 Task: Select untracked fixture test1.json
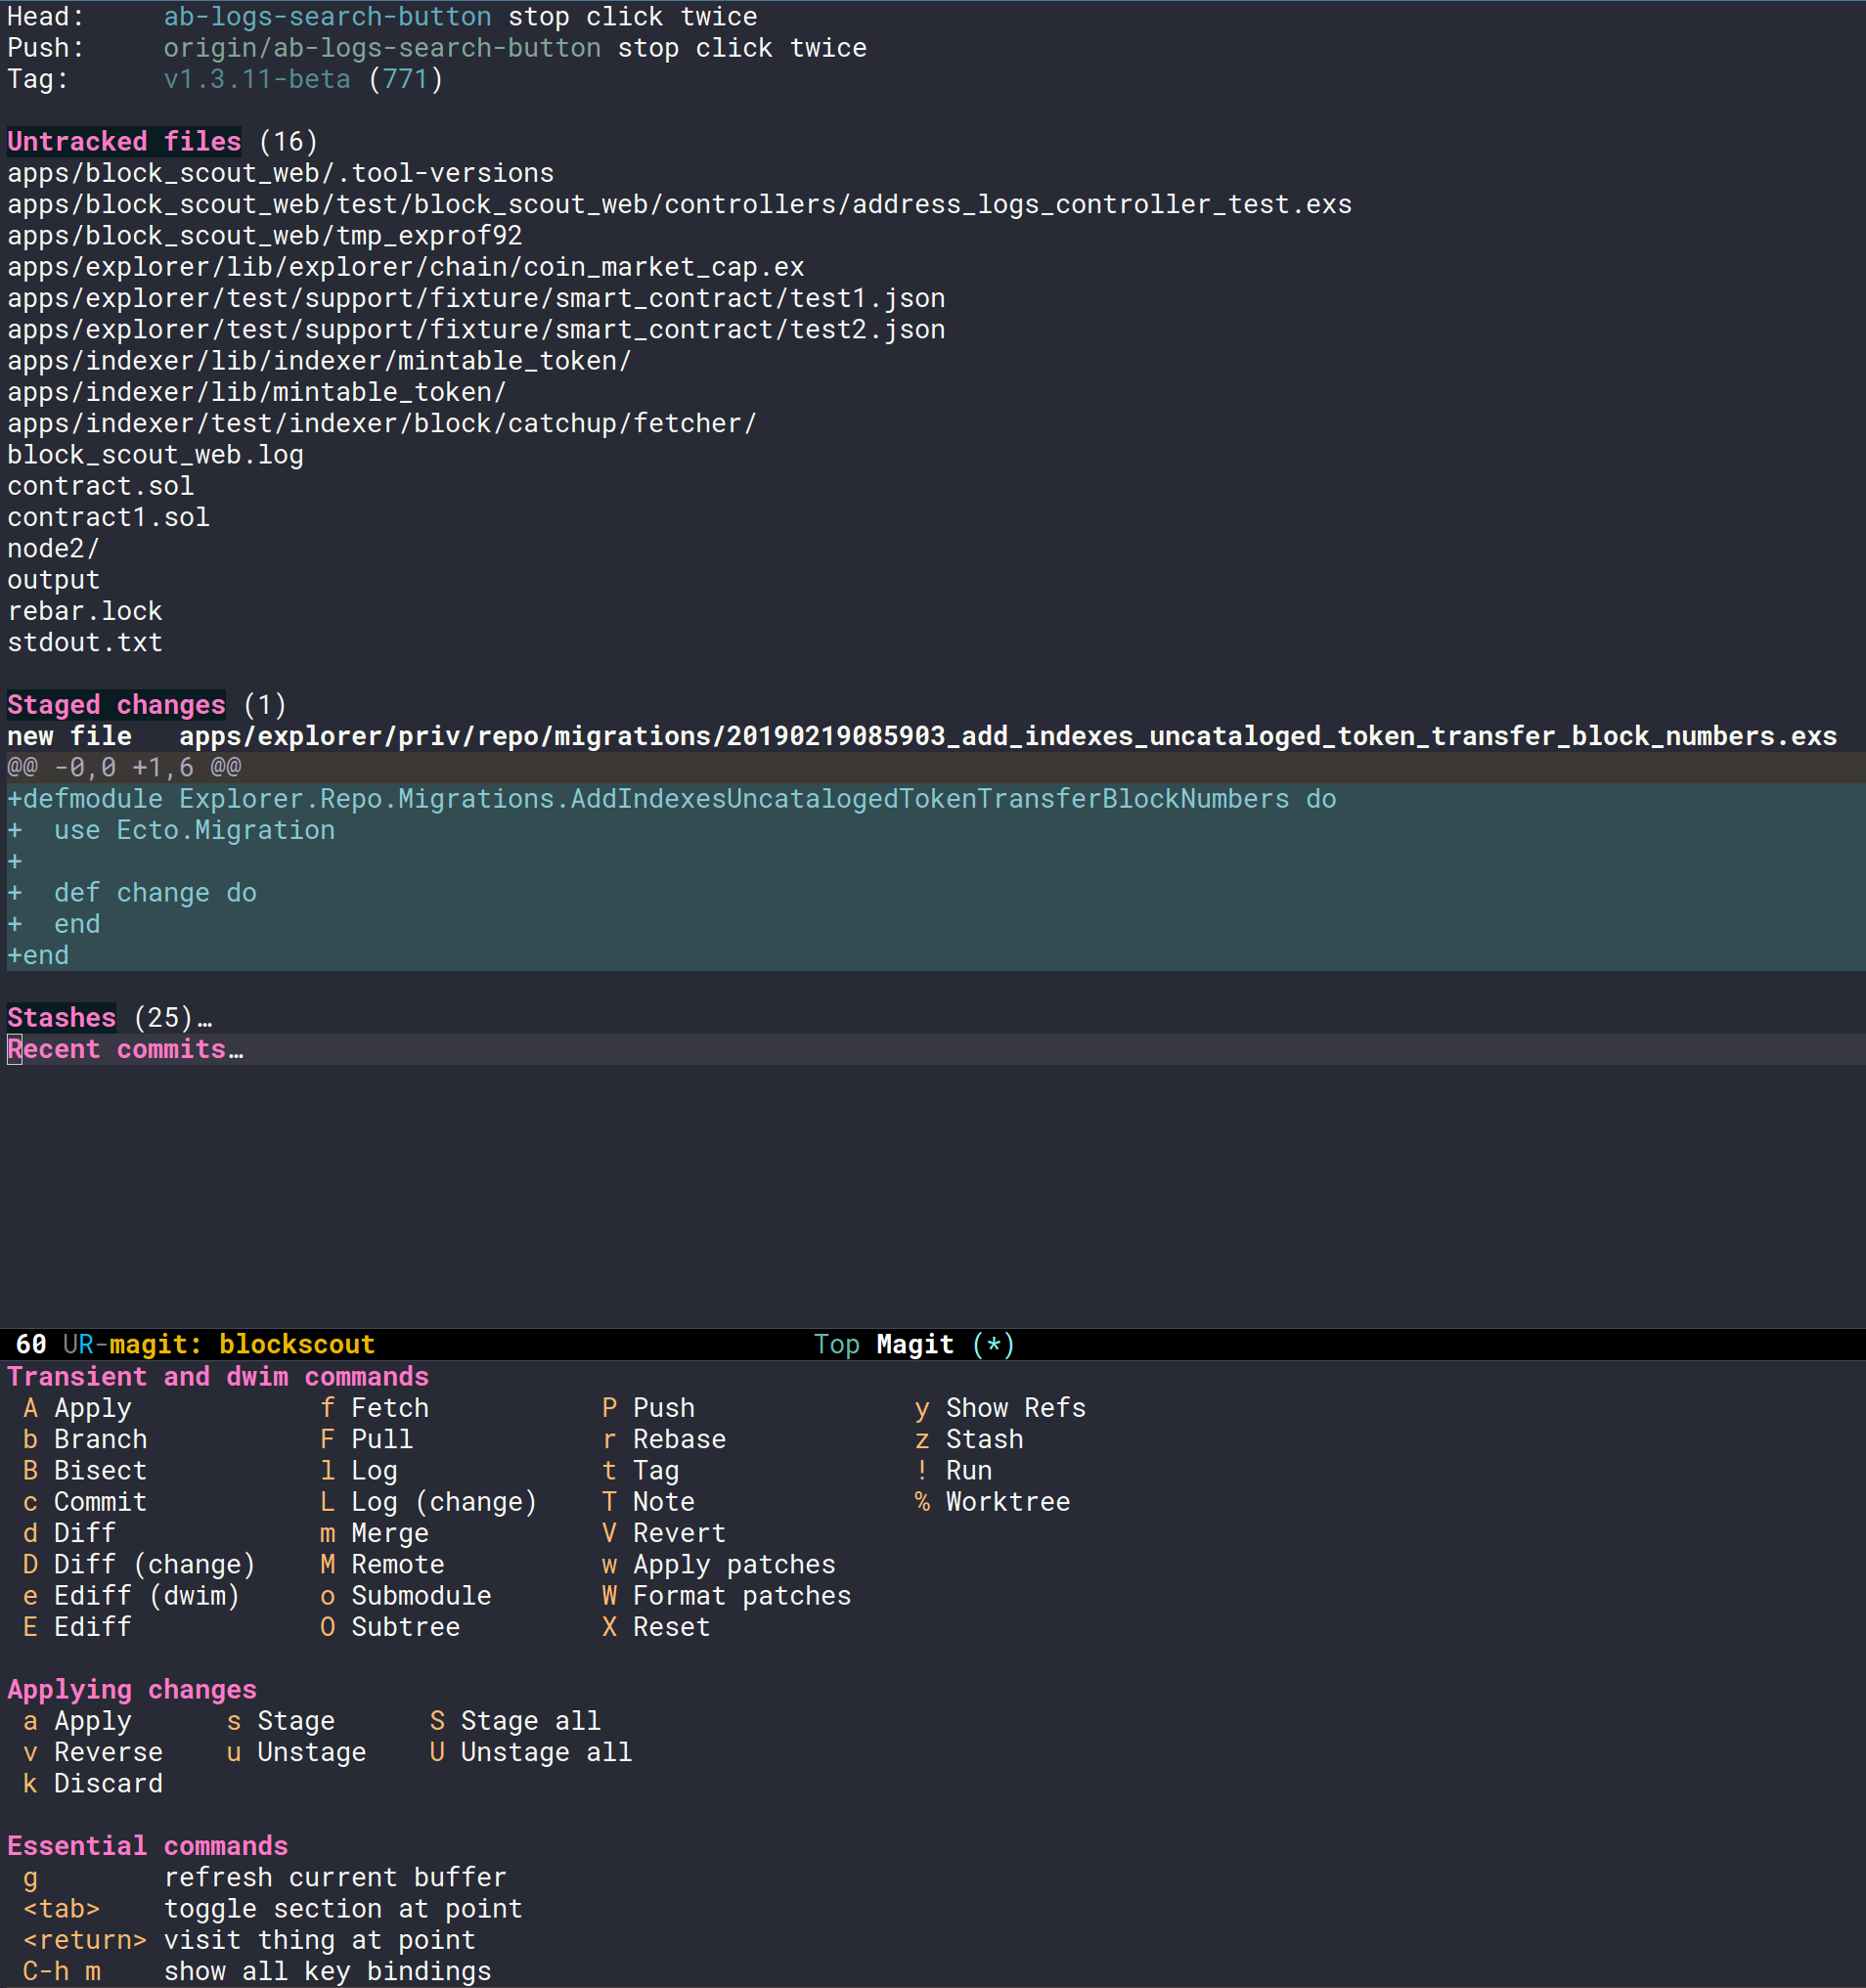click(x=476, y=298)
